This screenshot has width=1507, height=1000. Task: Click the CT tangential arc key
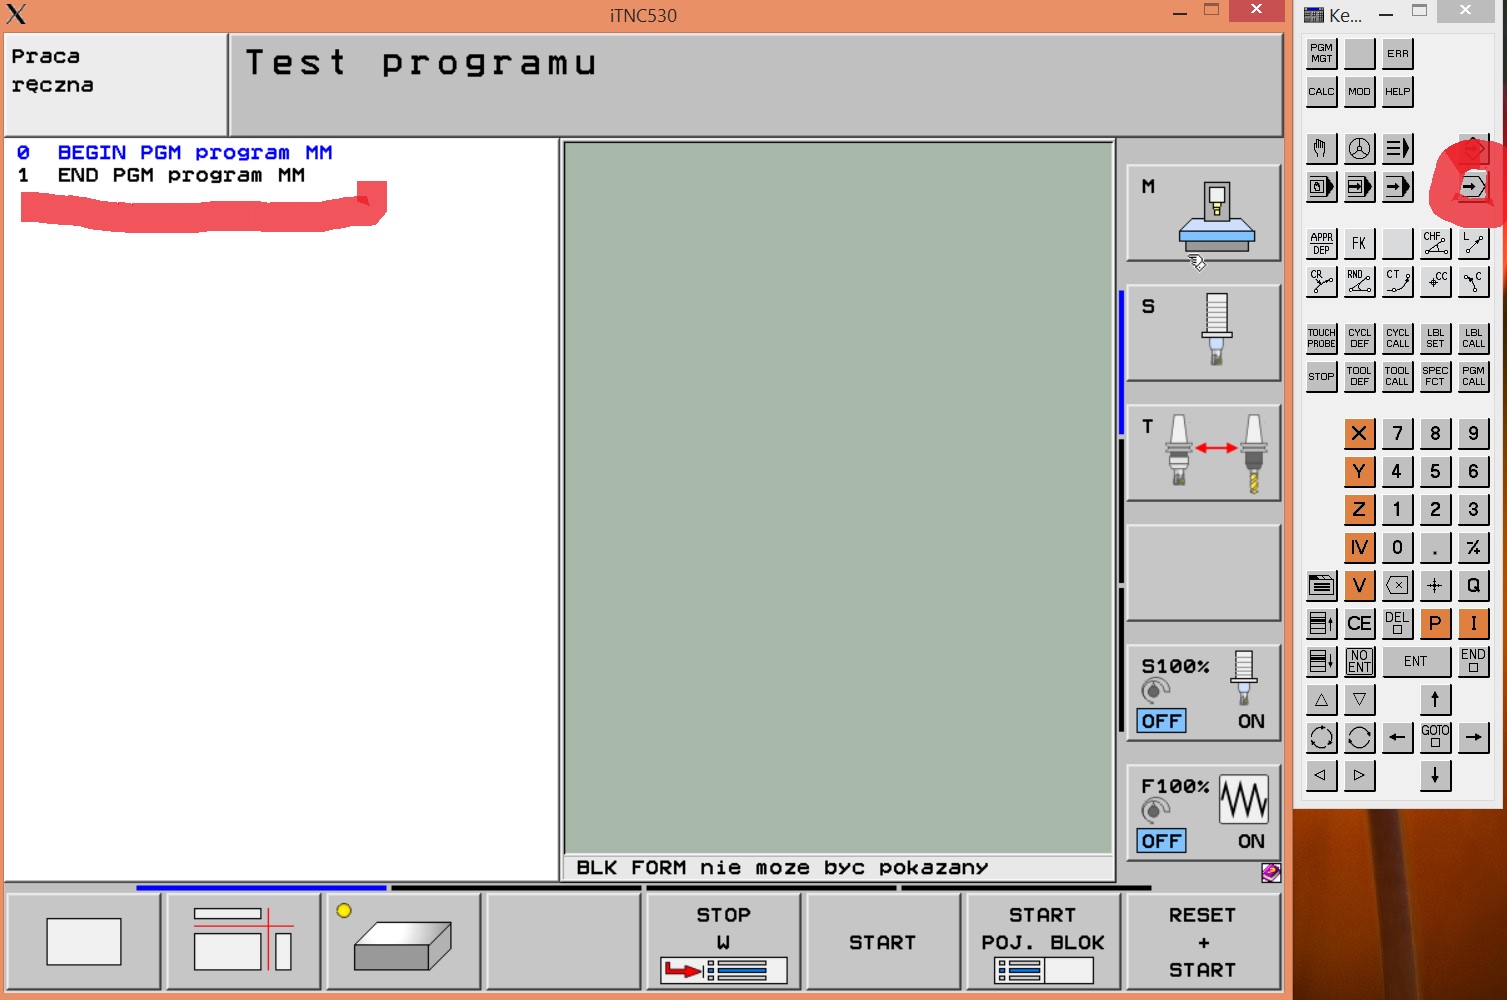tap(1397, 281)
